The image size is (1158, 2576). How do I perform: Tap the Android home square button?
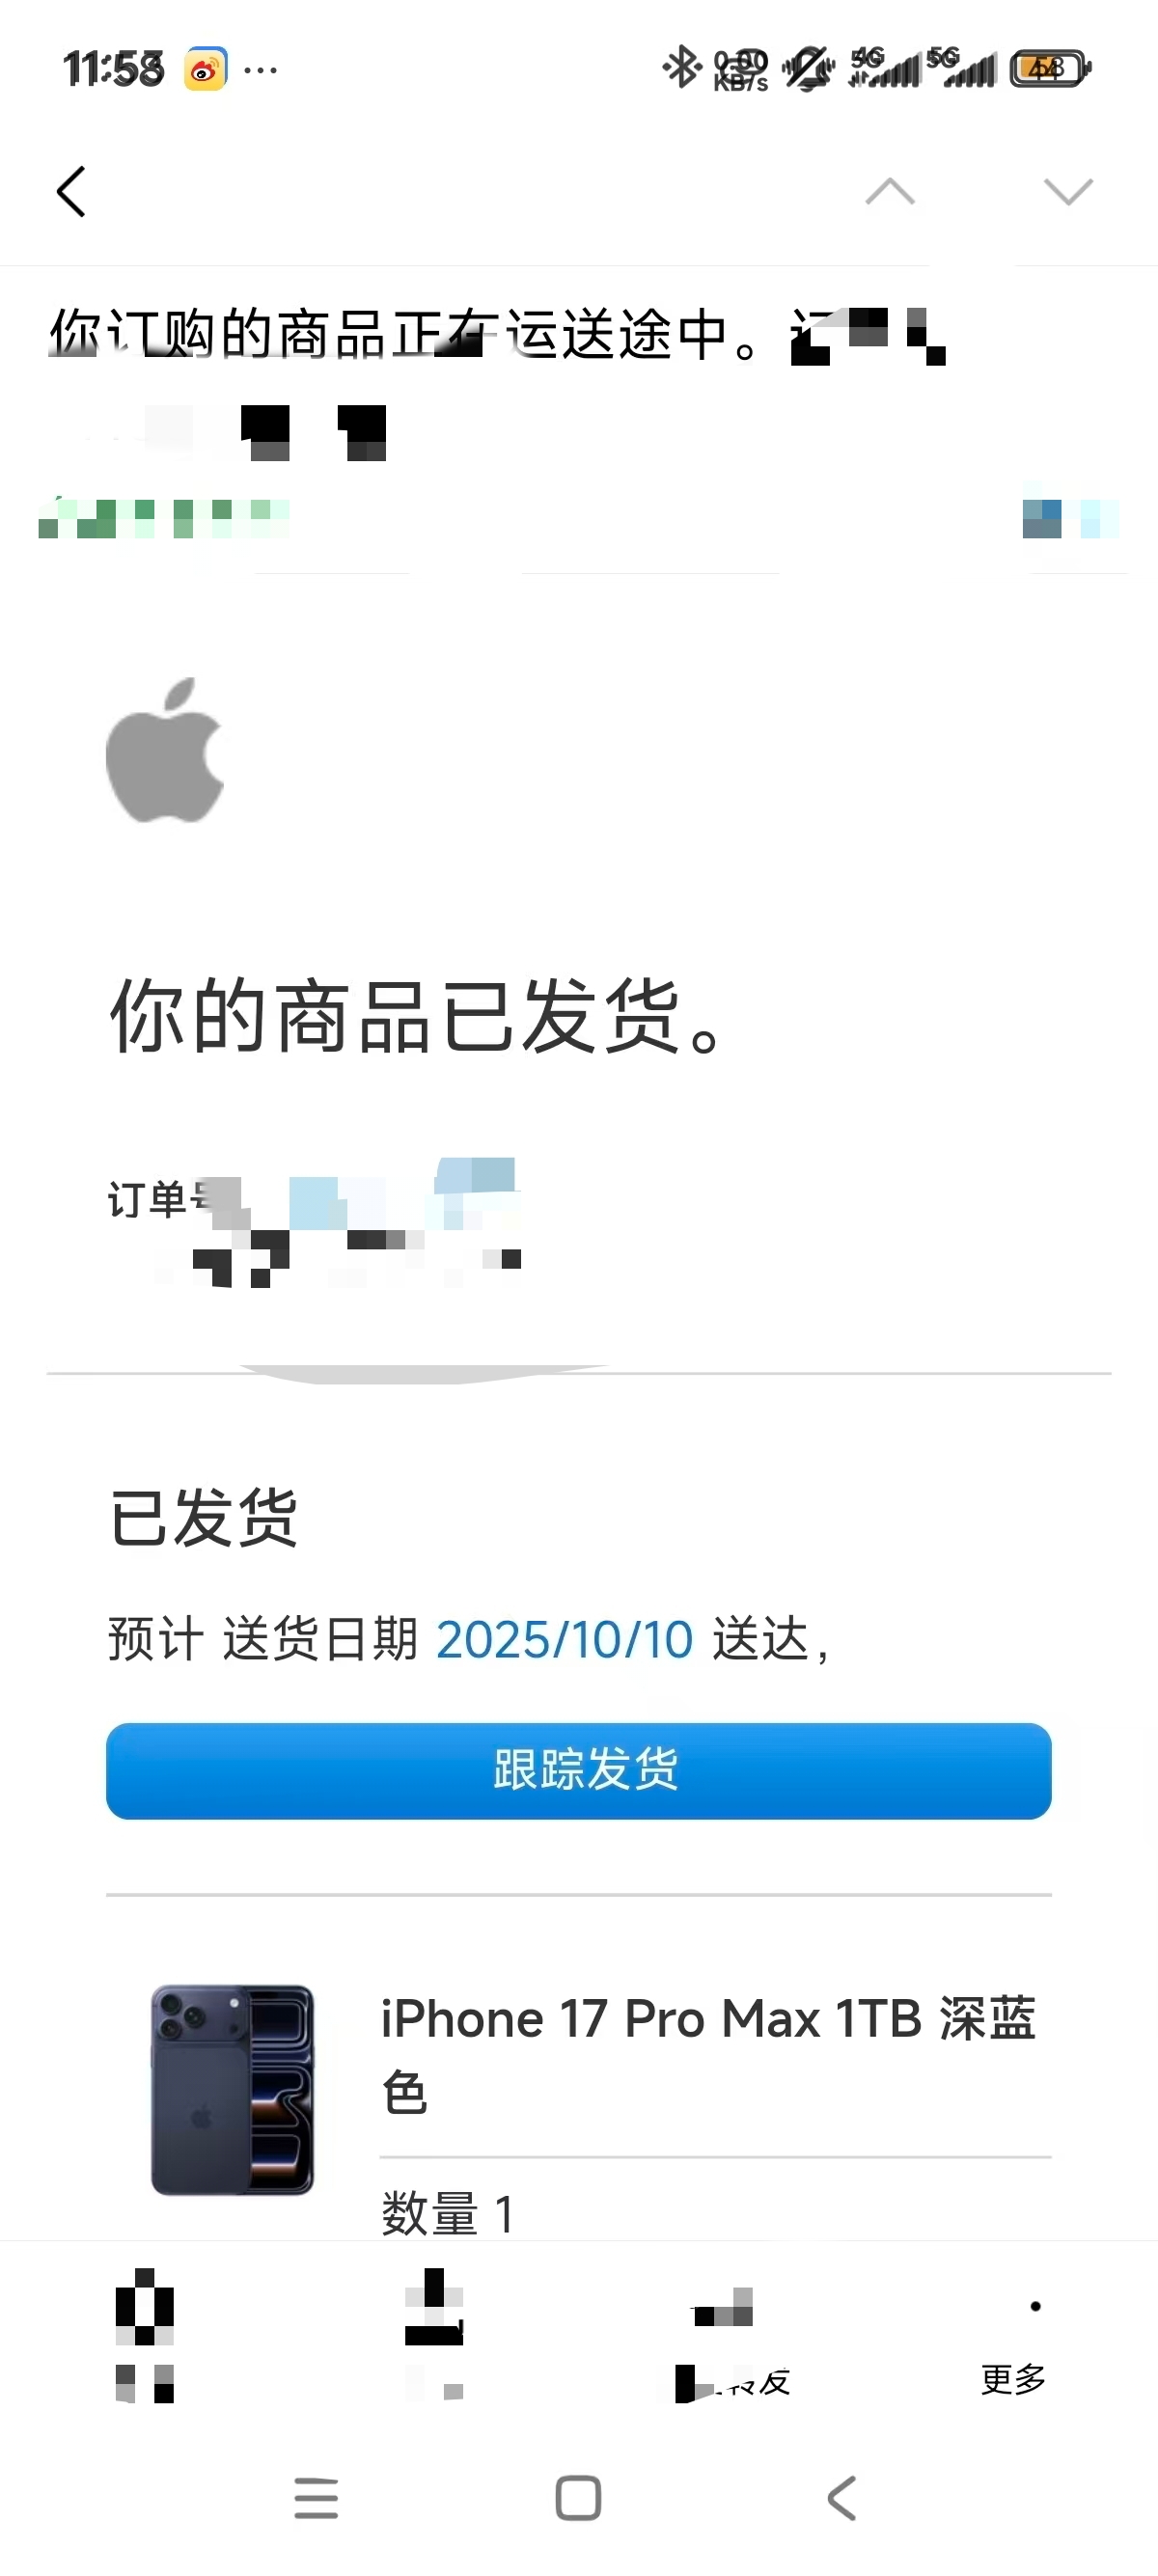click(578, 2498)
